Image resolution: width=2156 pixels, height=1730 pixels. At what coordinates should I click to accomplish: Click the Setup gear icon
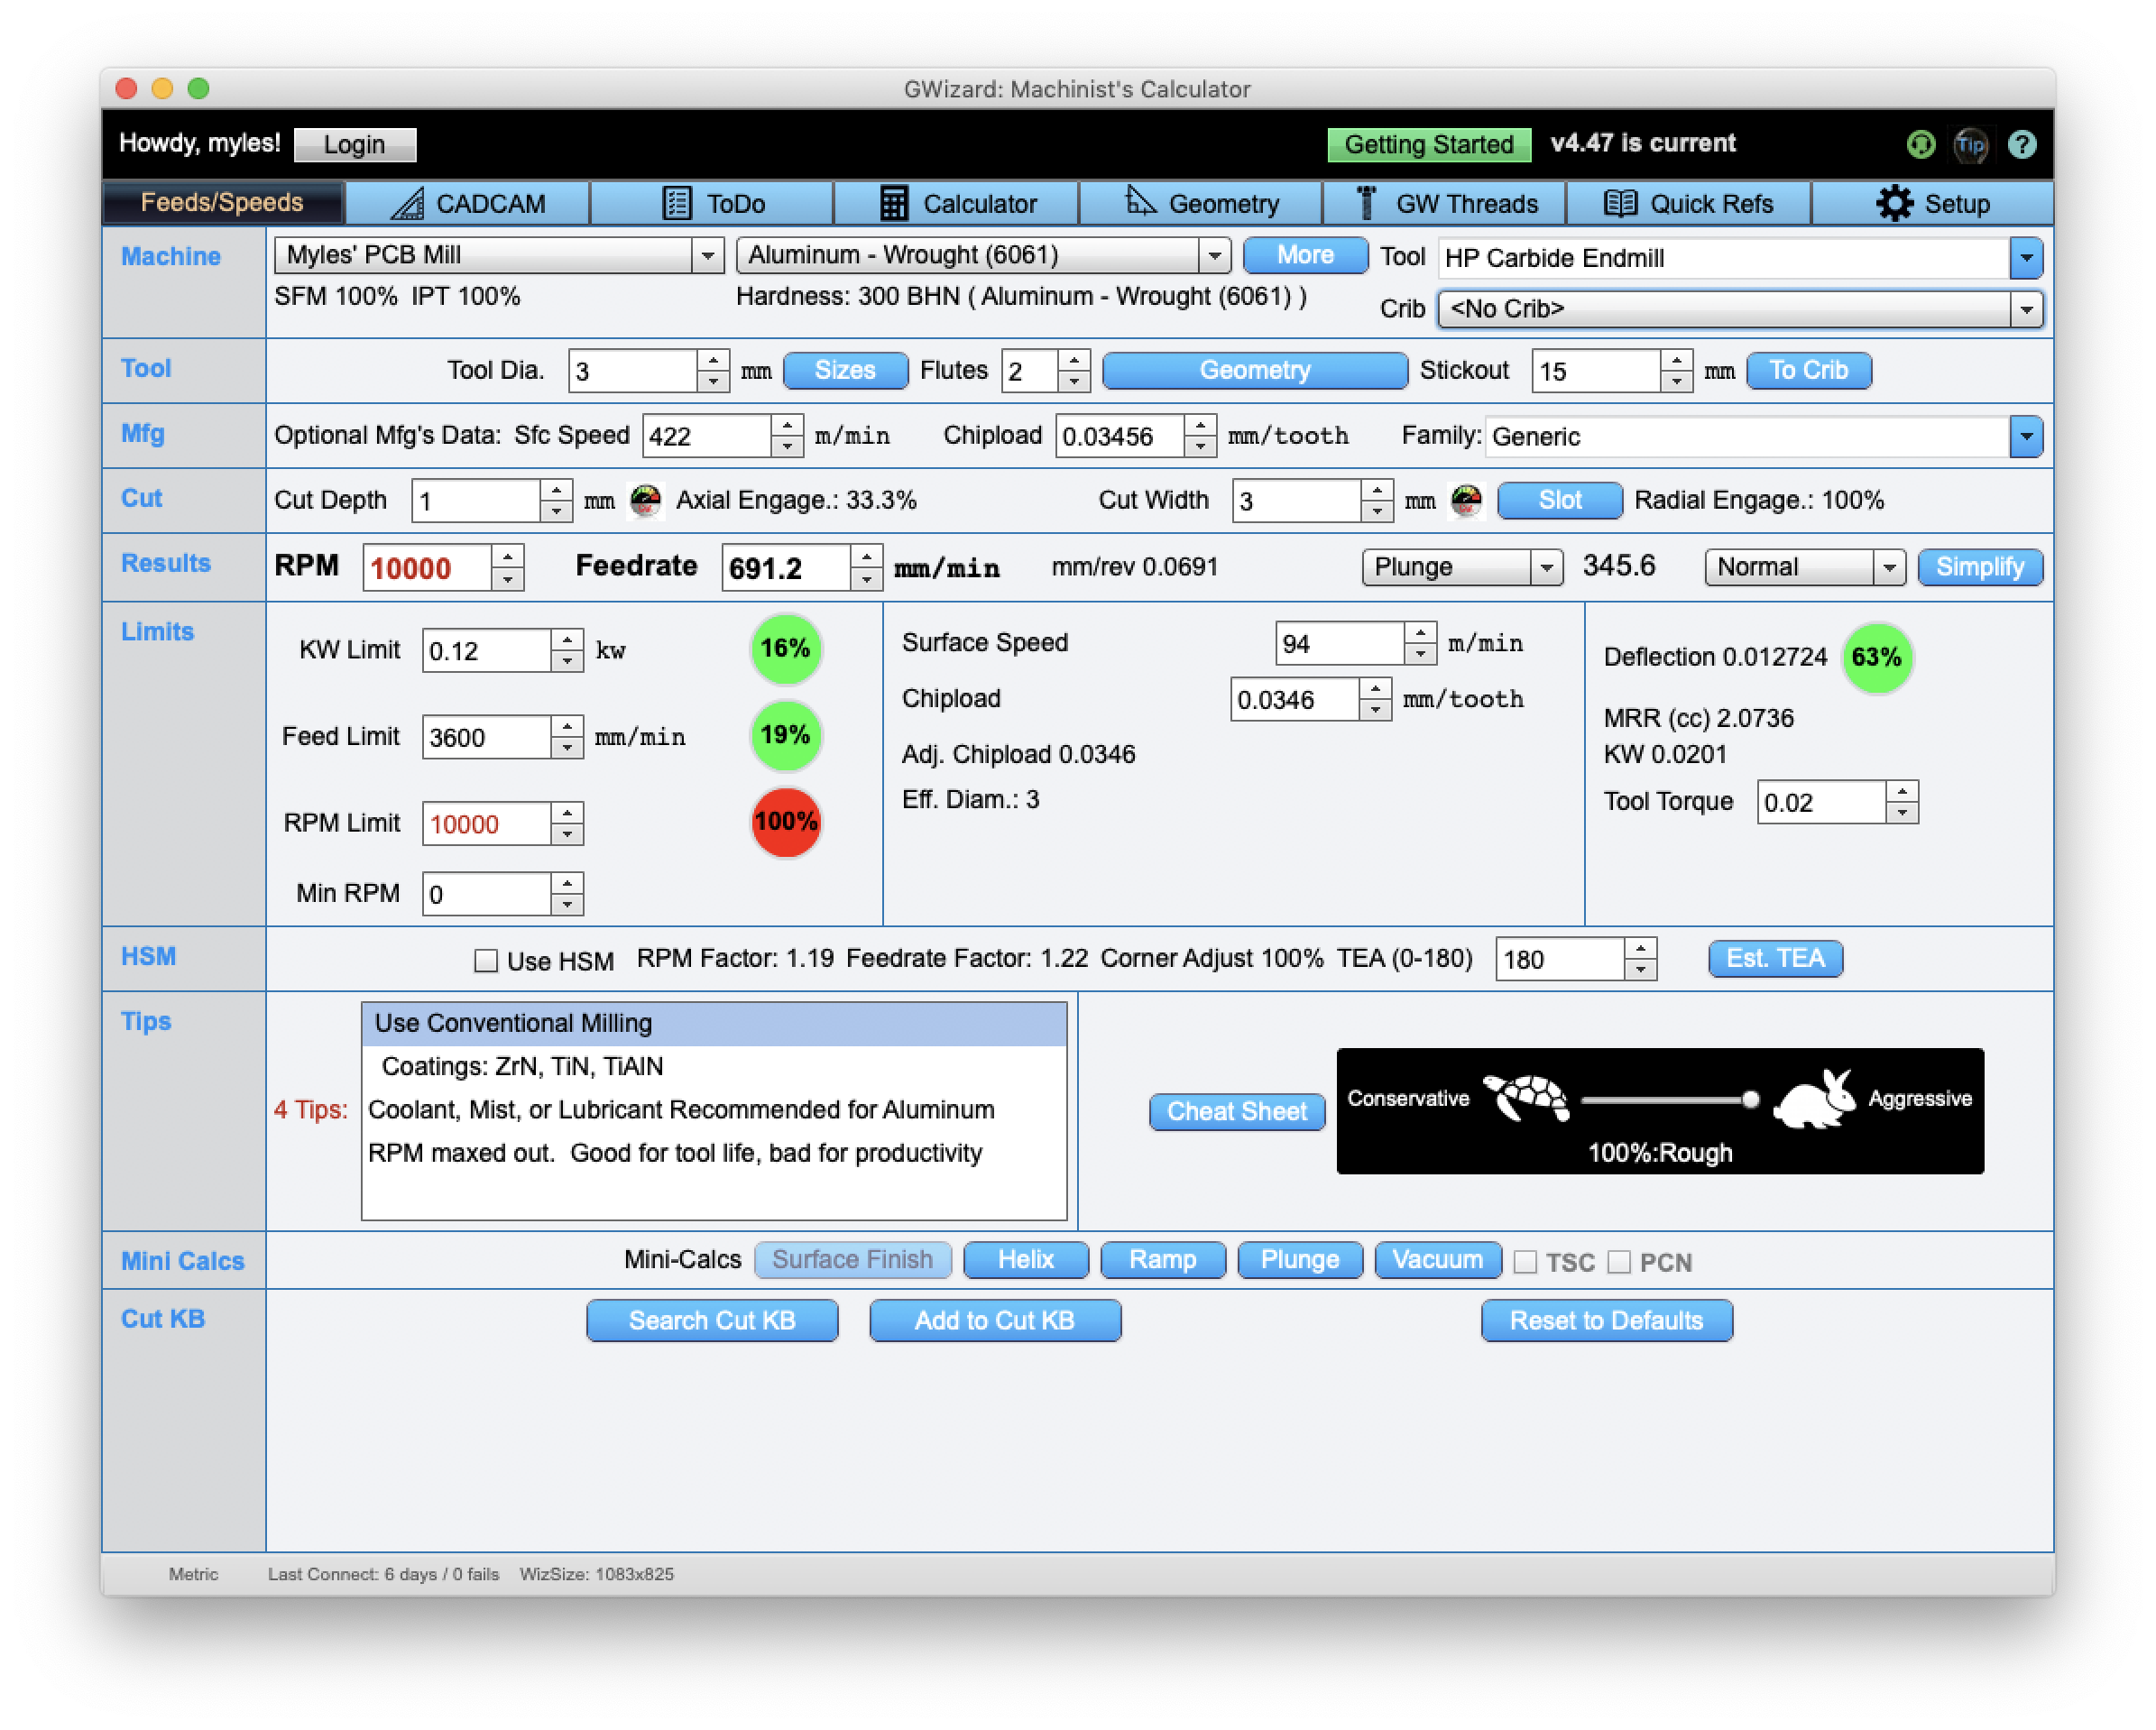[x=1894, y=203]
